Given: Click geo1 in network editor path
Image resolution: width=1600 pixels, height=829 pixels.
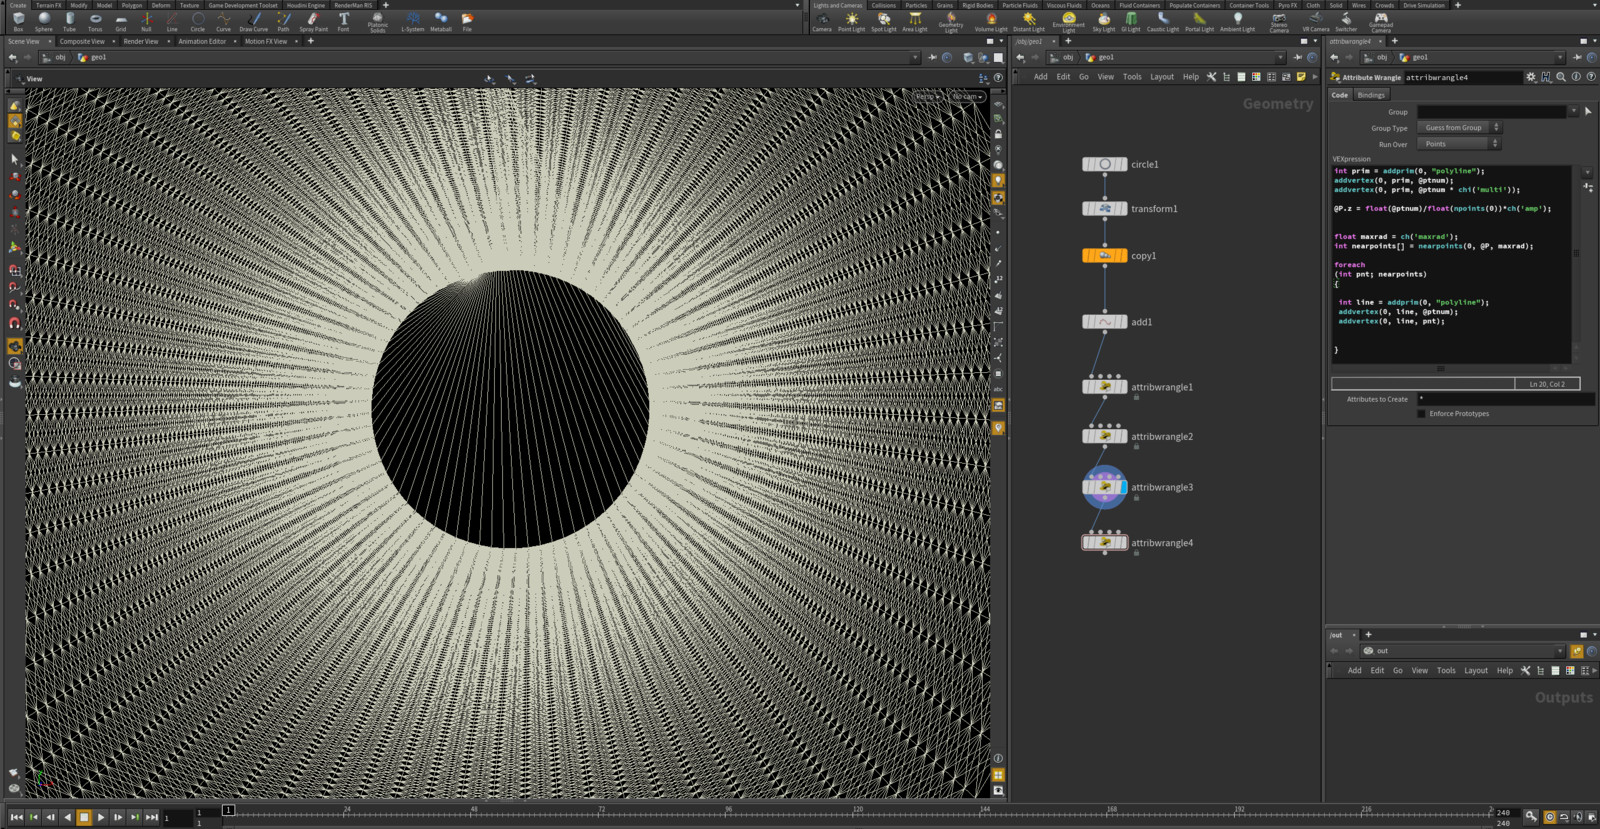Looking at the screenshot, I should click(1106, 57).
